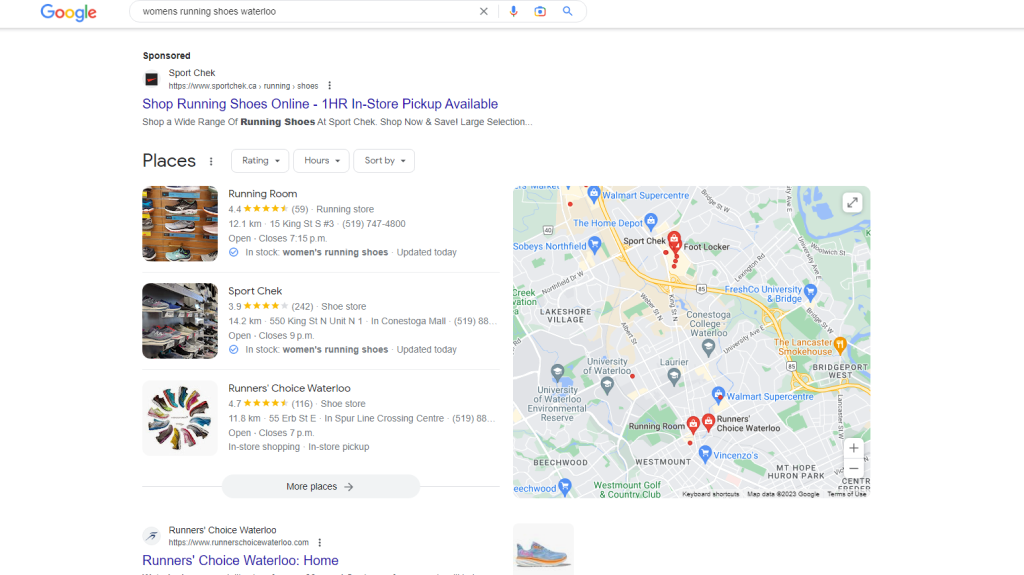Go to Google home via logo
This screenshot has height=575, width=1024.
(69, 13)
